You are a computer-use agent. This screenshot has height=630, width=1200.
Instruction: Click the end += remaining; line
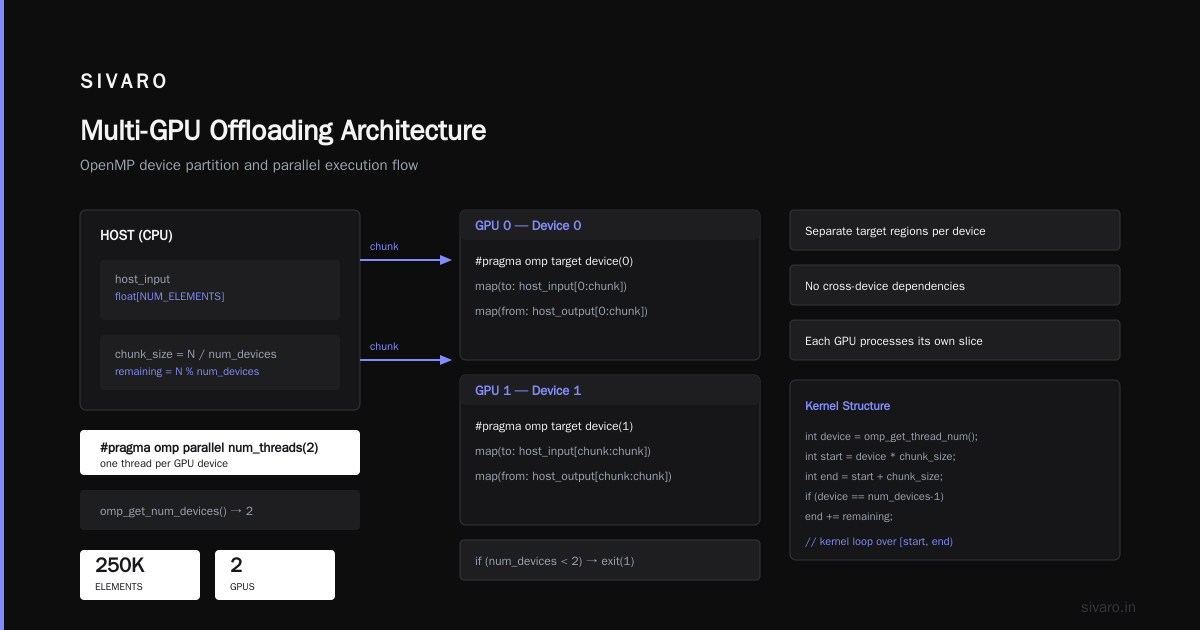click(848, 516)
